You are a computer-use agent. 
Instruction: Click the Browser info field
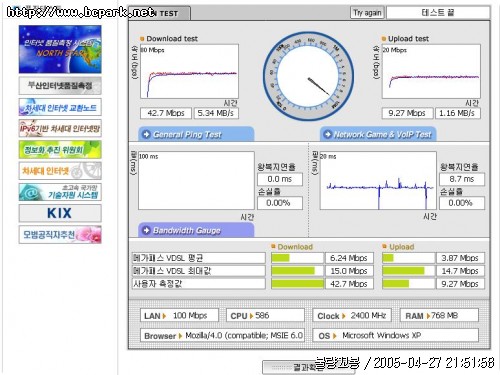[x=222, y=335]
